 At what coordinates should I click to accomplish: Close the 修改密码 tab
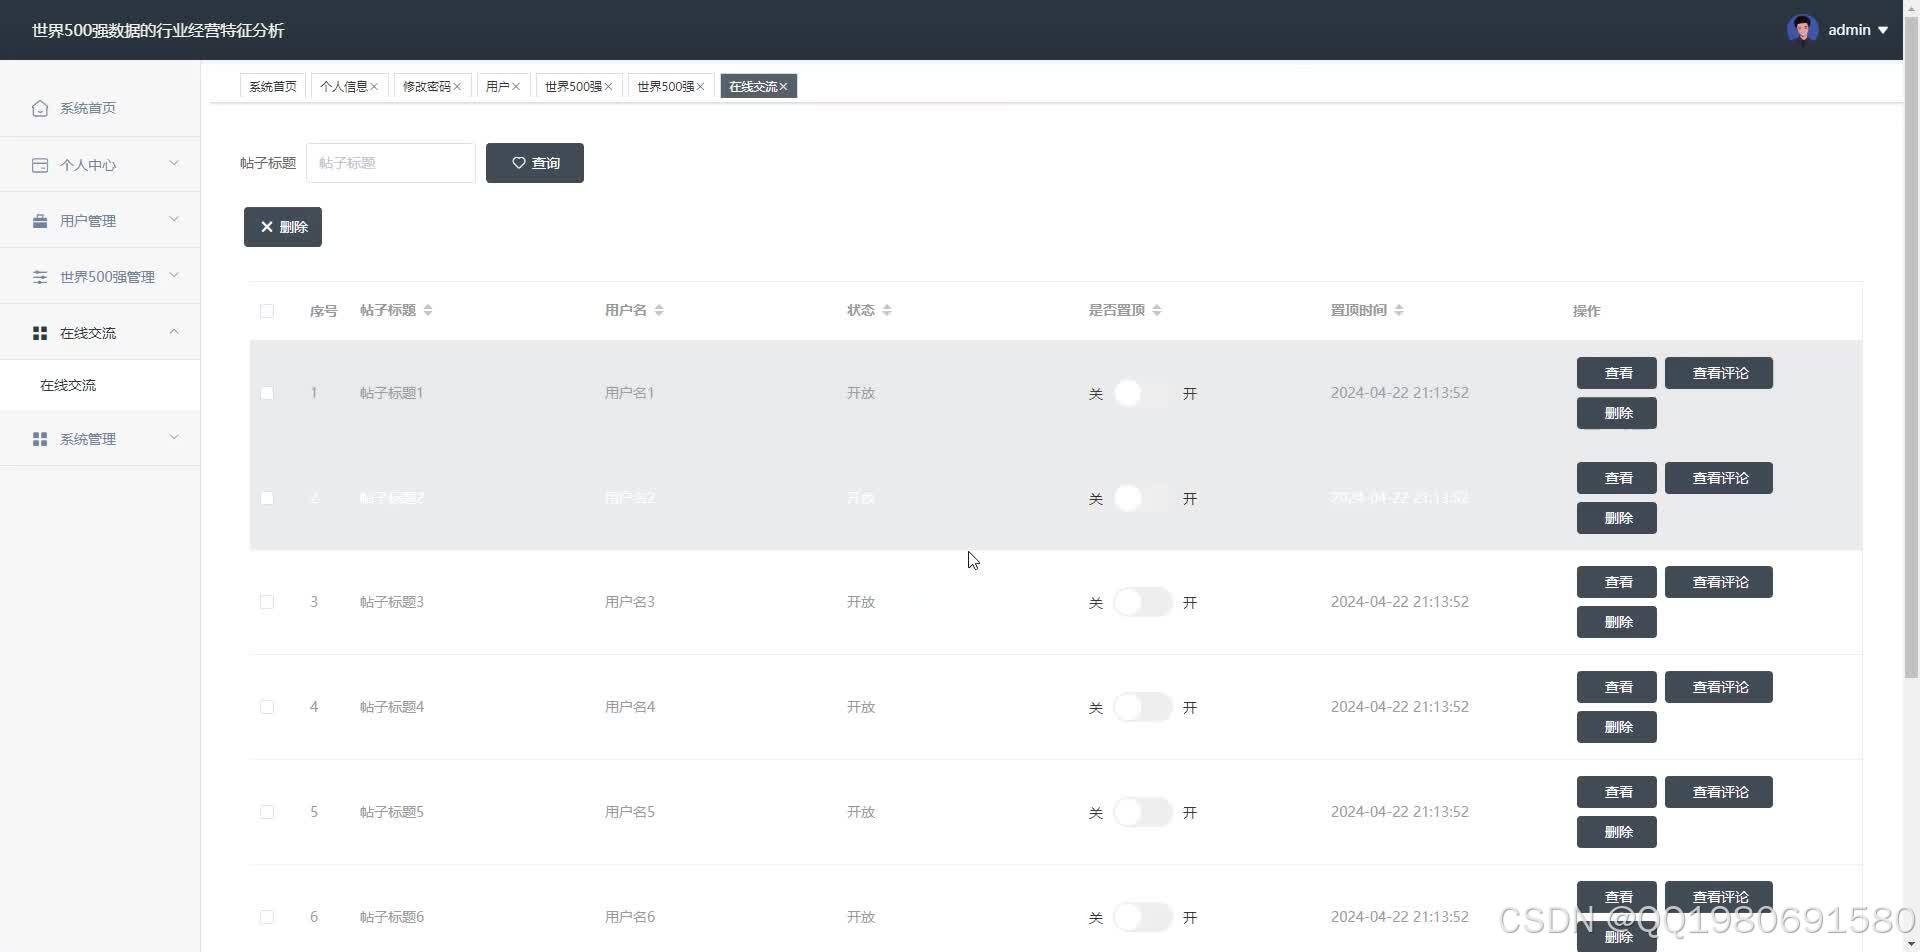click(x=457, y=87)
